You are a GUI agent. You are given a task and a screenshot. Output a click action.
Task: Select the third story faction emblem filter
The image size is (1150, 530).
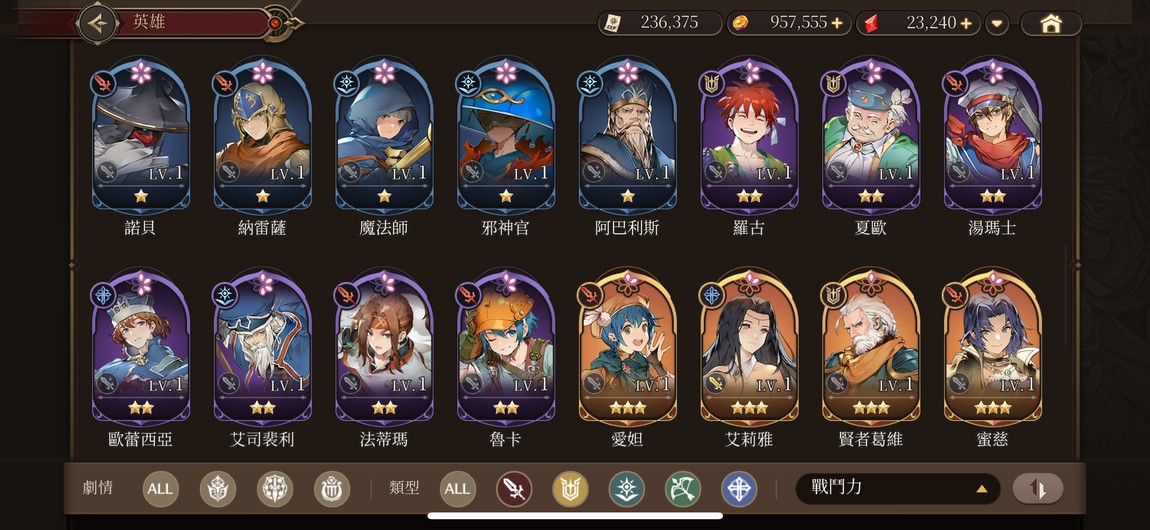click(x=332, y=489)
